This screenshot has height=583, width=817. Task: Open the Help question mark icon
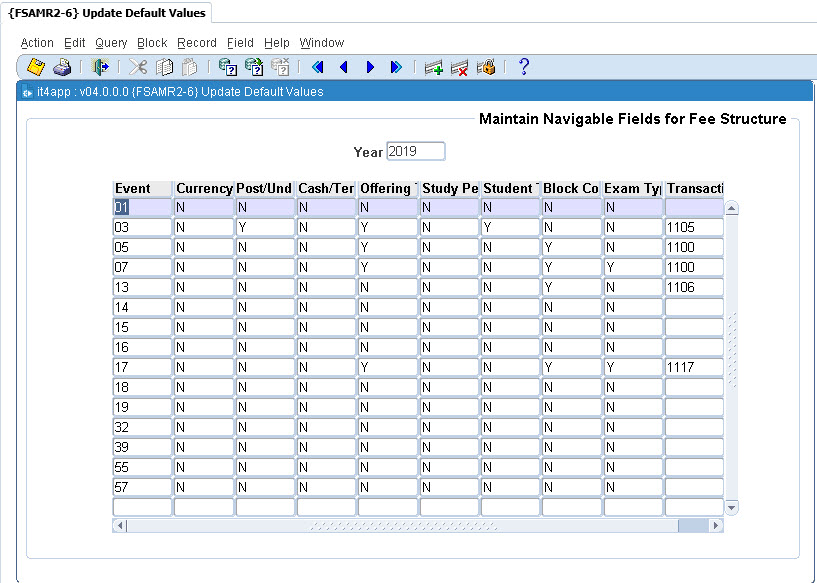[x=523, y=67]
